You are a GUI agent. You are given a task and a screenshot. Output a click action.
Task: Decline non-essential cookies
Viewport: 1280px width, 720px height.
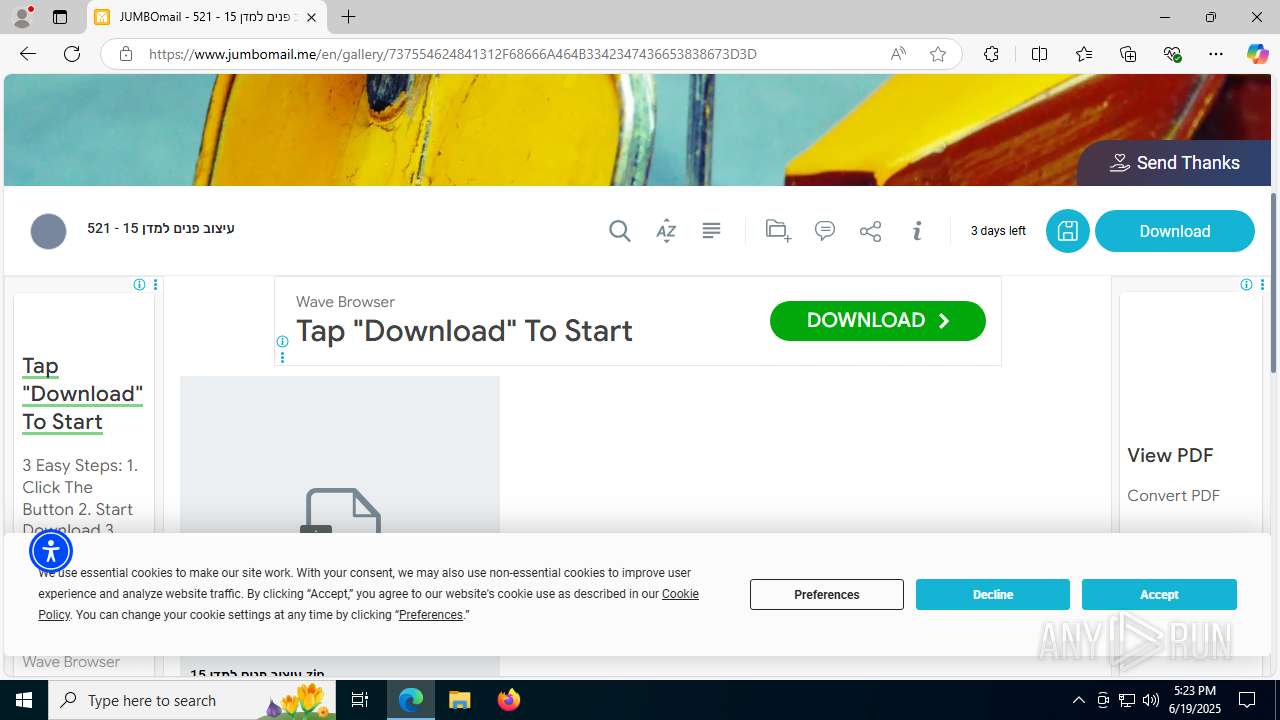993,594
